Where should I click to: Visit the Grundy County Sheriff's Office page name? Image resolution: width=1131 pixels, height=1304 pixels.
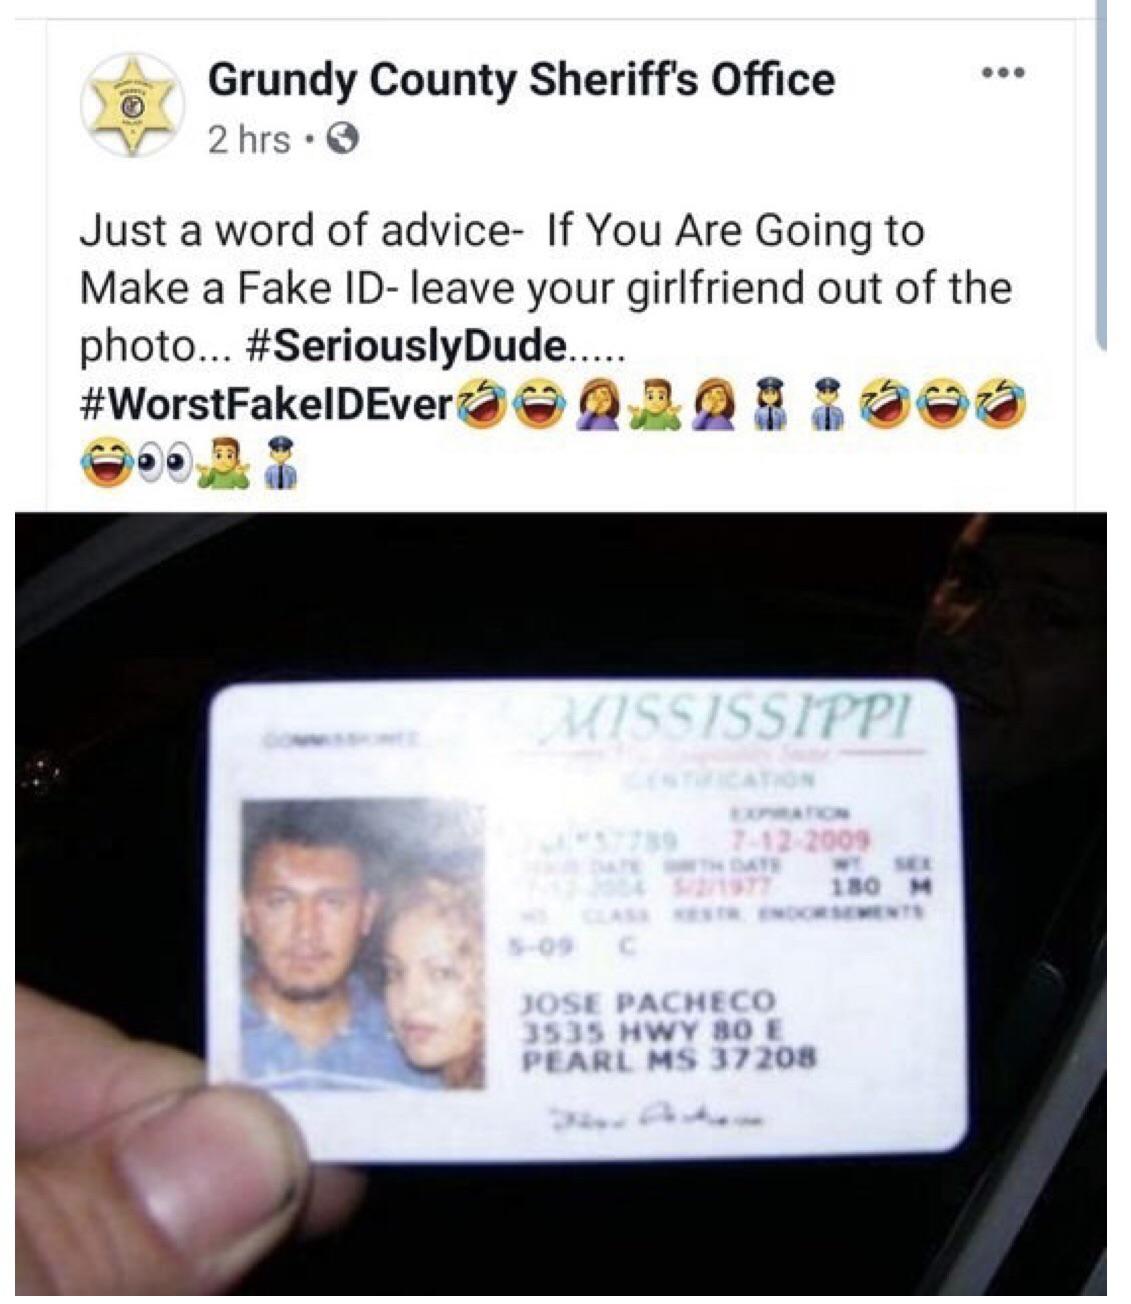click(x=521, y=80)
